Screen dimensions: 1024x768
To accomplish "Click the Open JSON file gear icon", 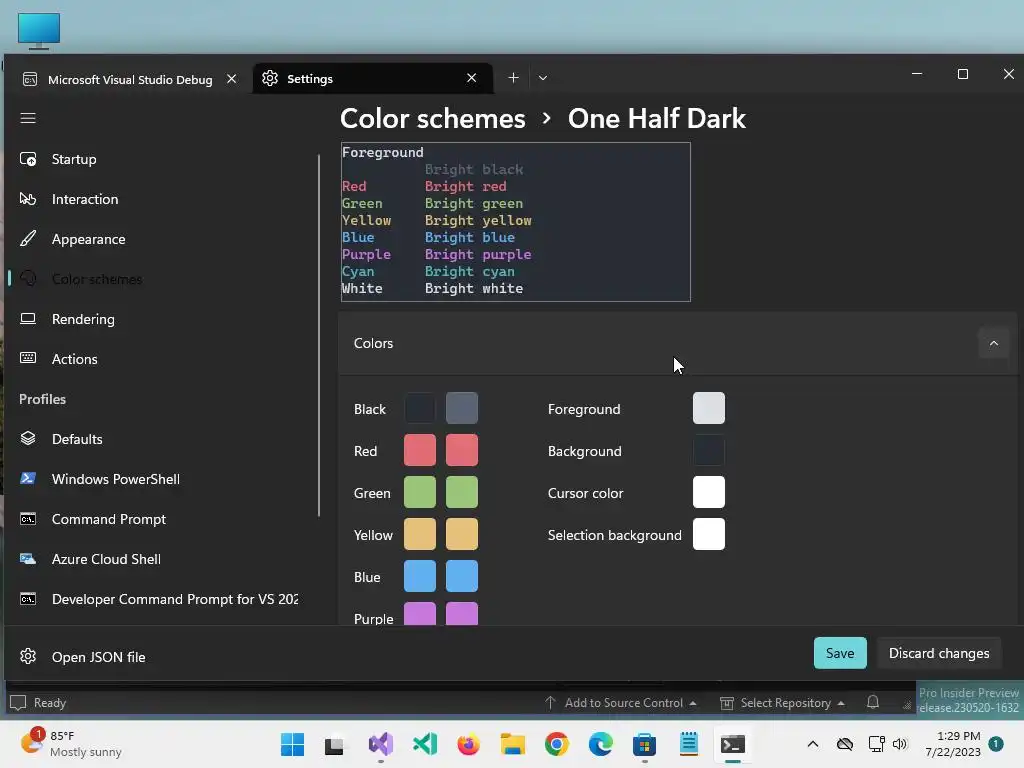I will tap(27, 656).
